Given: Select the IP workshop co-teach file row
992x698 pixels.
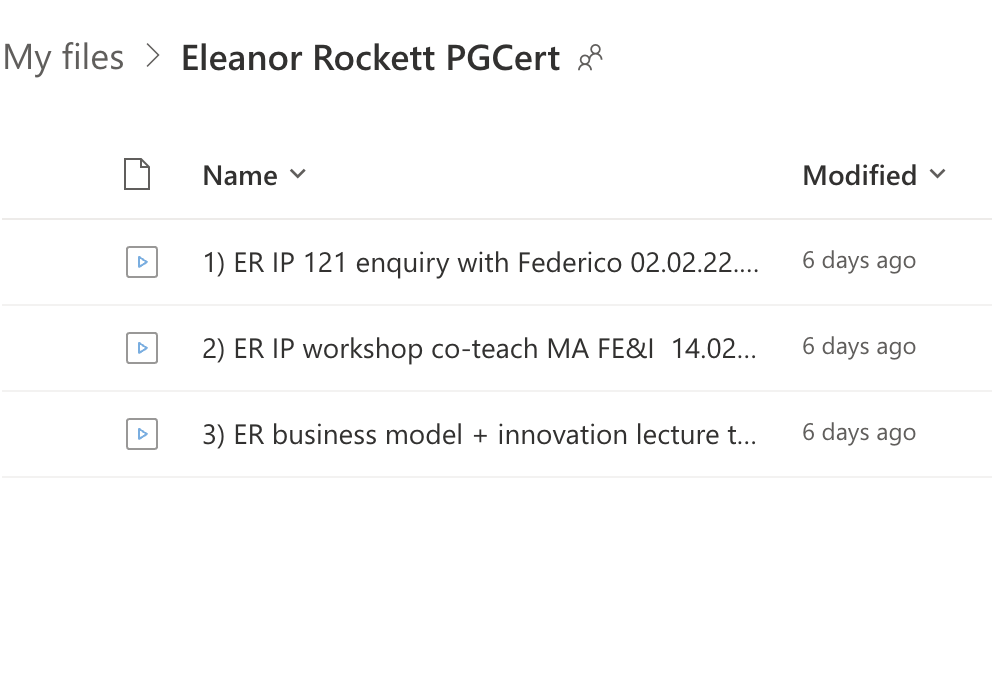Looking at the screenshot, I should click(60, 348).
